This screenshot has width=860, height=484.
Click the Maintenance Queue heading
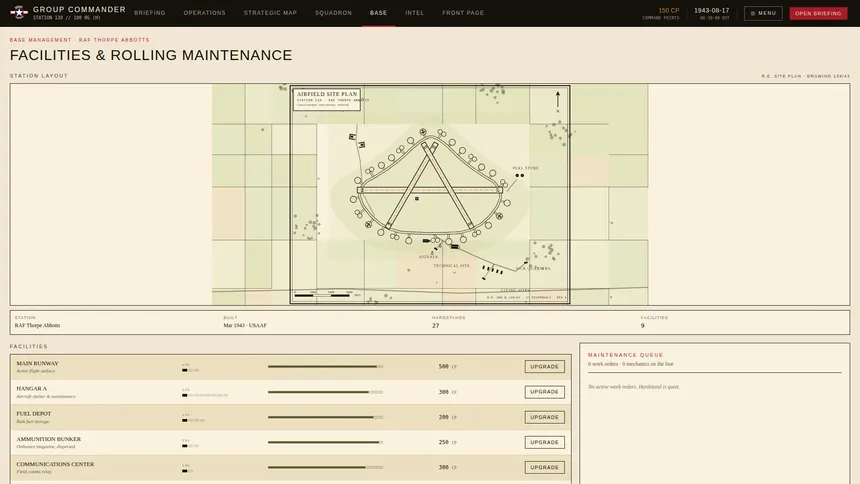point(625,355)
